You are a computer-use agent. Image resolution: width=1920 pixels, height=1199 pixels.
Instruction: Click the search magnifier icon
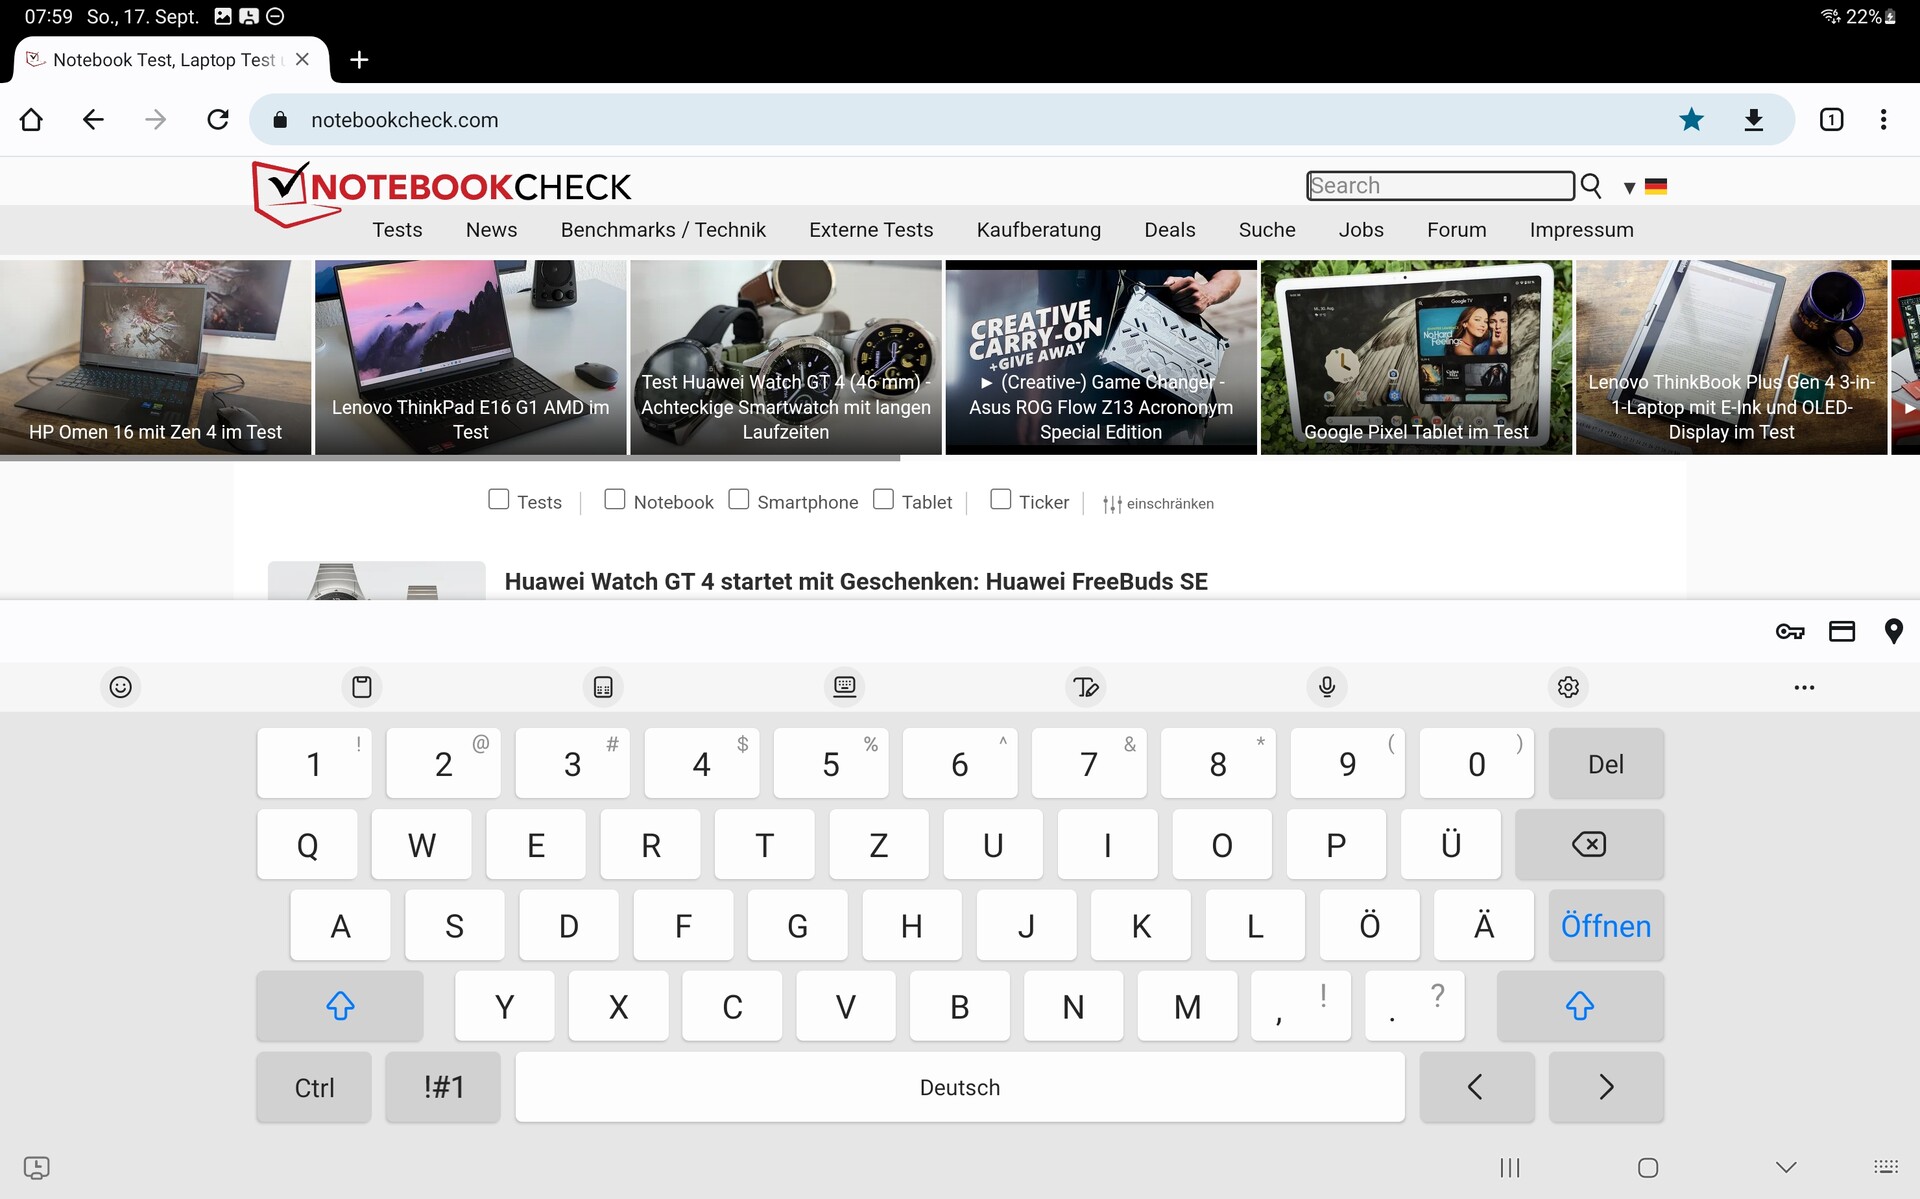coord(1591,186)
